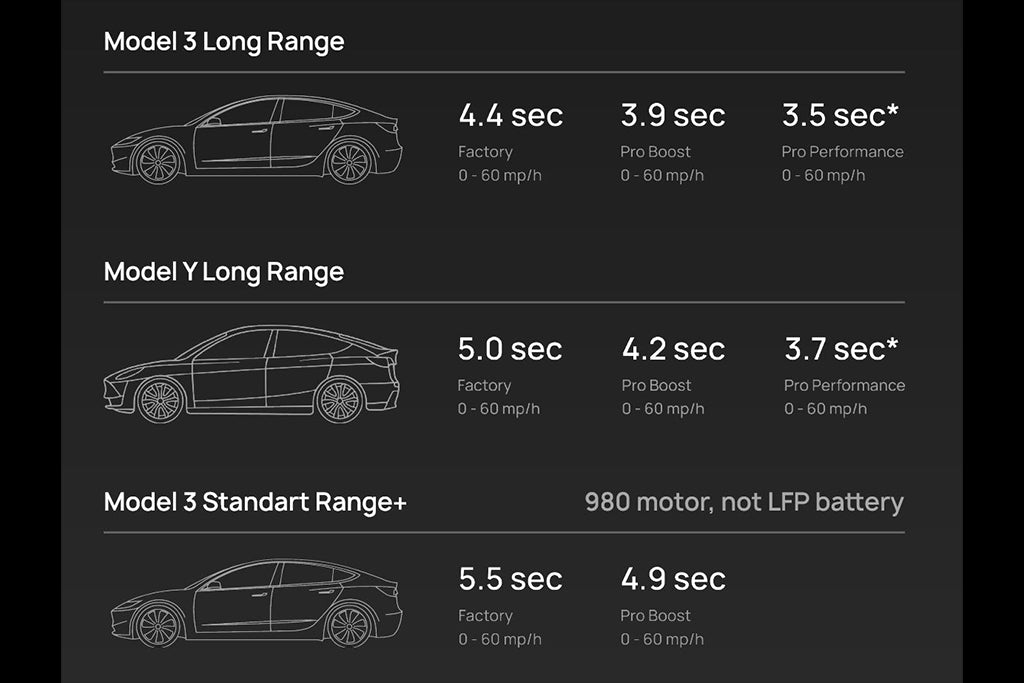Click the 3.9 sec Pro Boost time
The image size is (1024, 683).
tap(672, 116)
